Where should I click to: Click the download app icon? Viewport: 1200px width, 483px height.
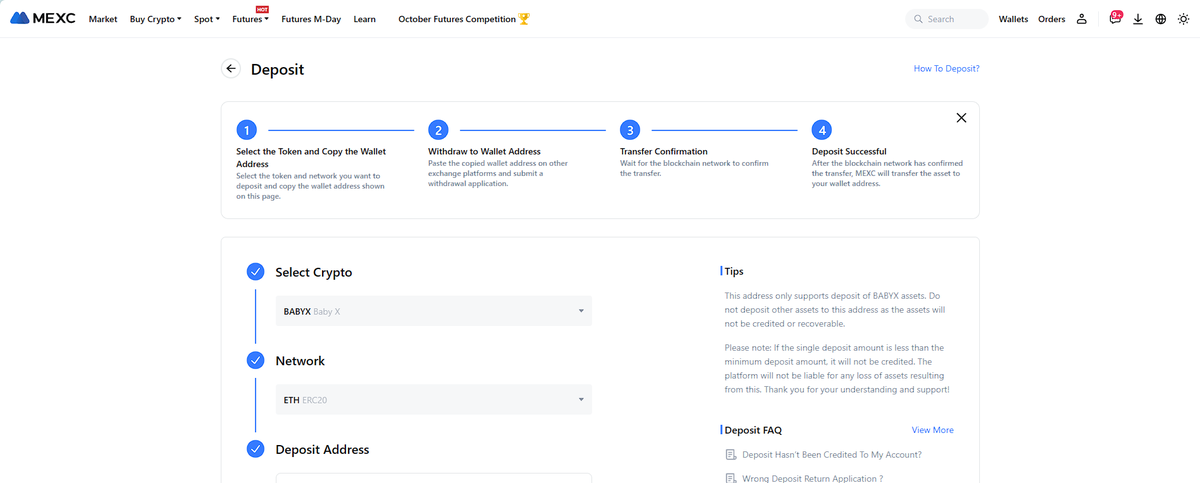(x=1138, y=19)
